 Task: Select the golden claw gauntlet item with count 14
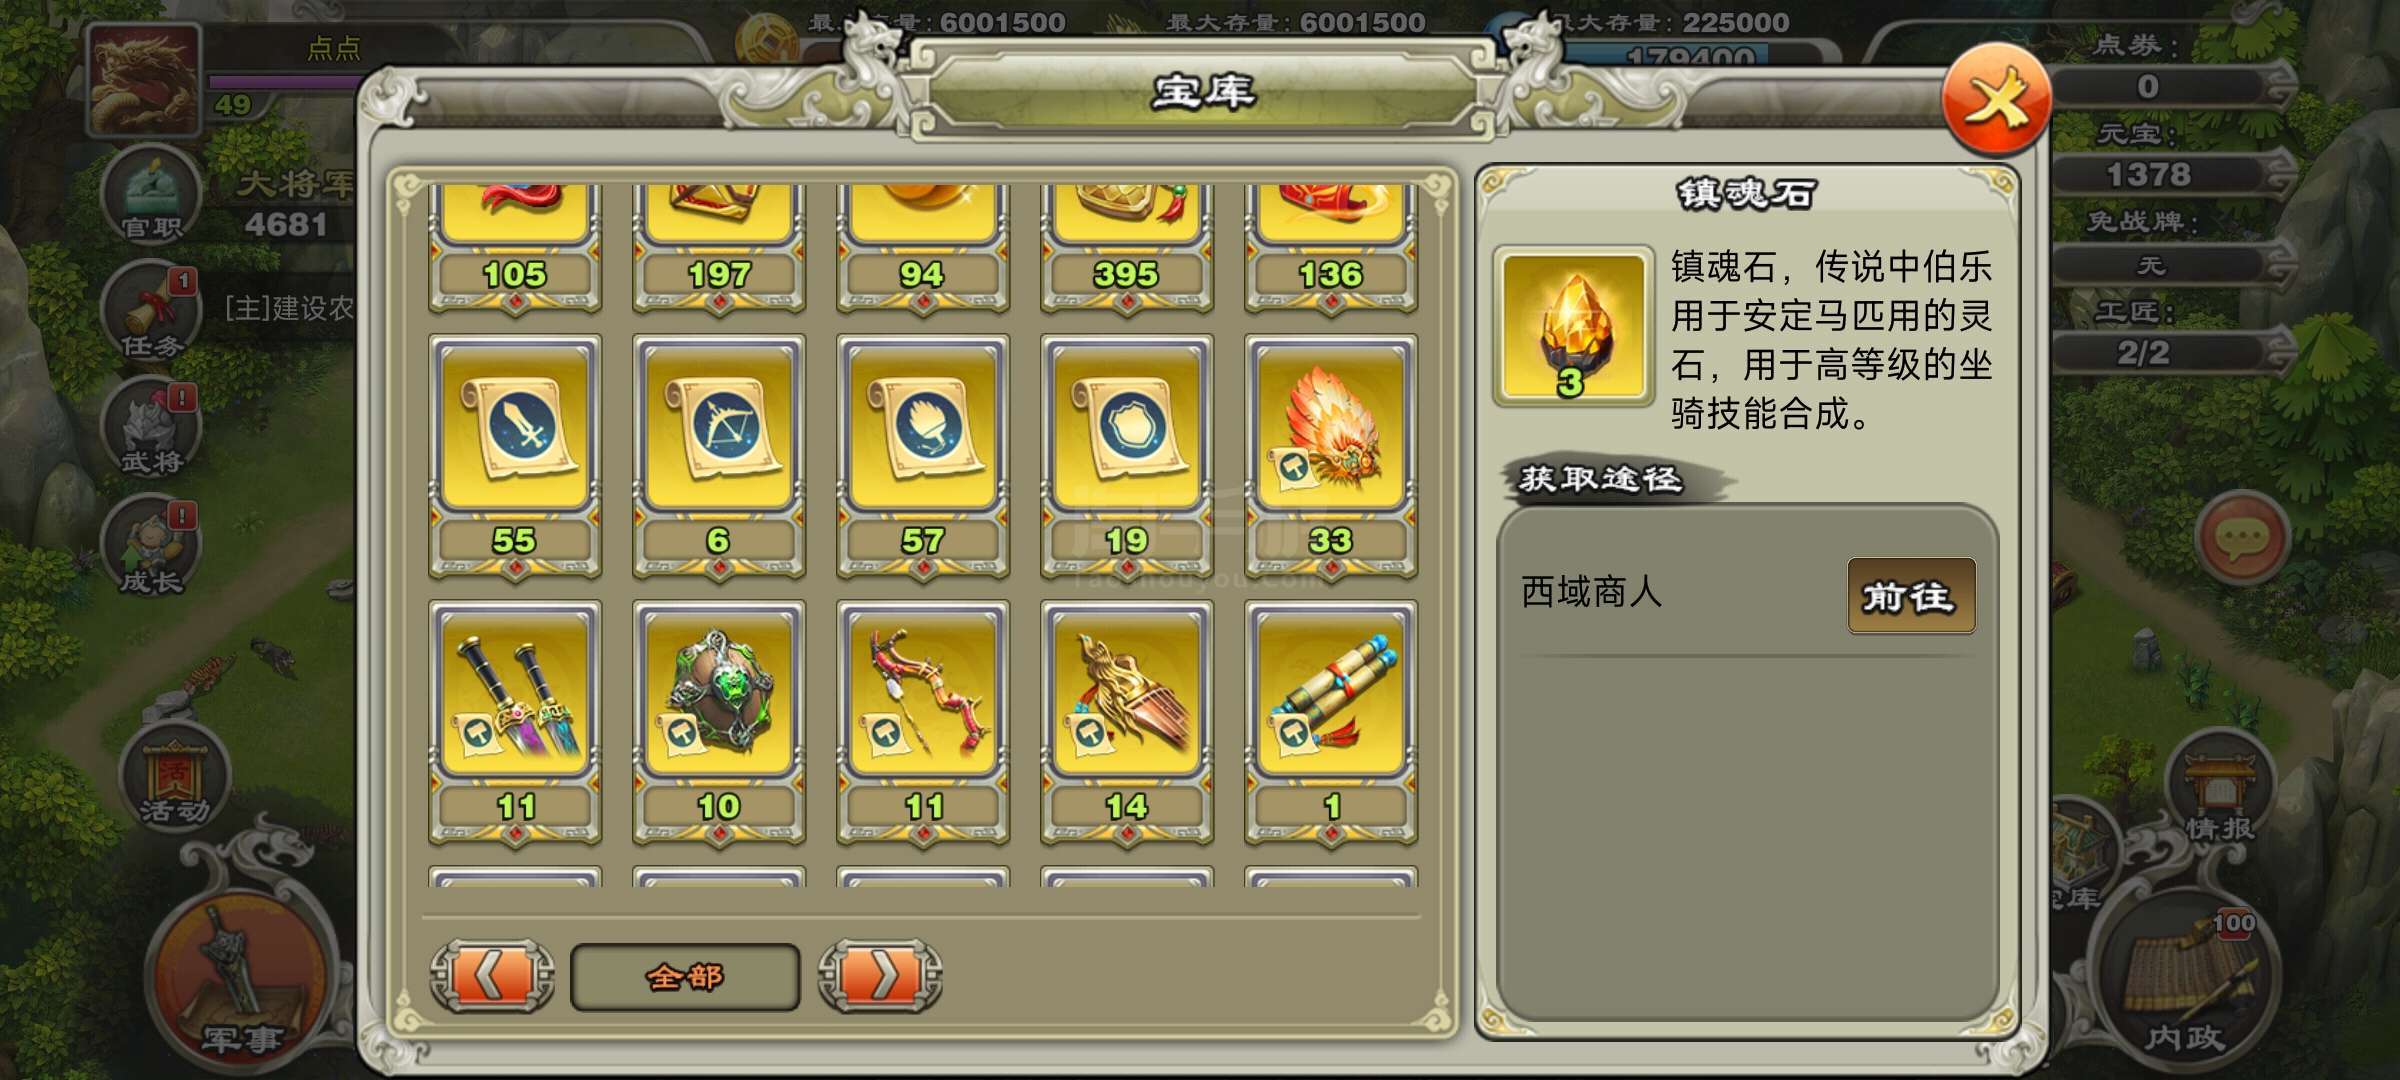[1127, 722]
